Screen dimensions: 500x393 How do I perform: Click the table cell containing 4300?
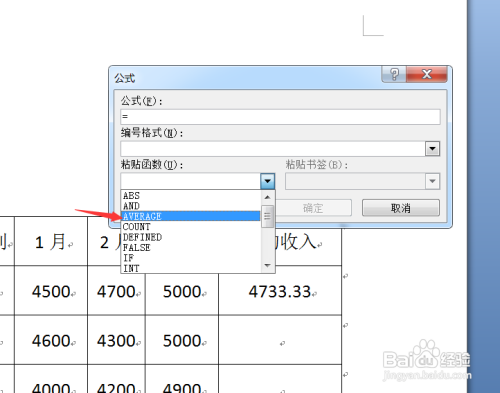click(116, 340)
